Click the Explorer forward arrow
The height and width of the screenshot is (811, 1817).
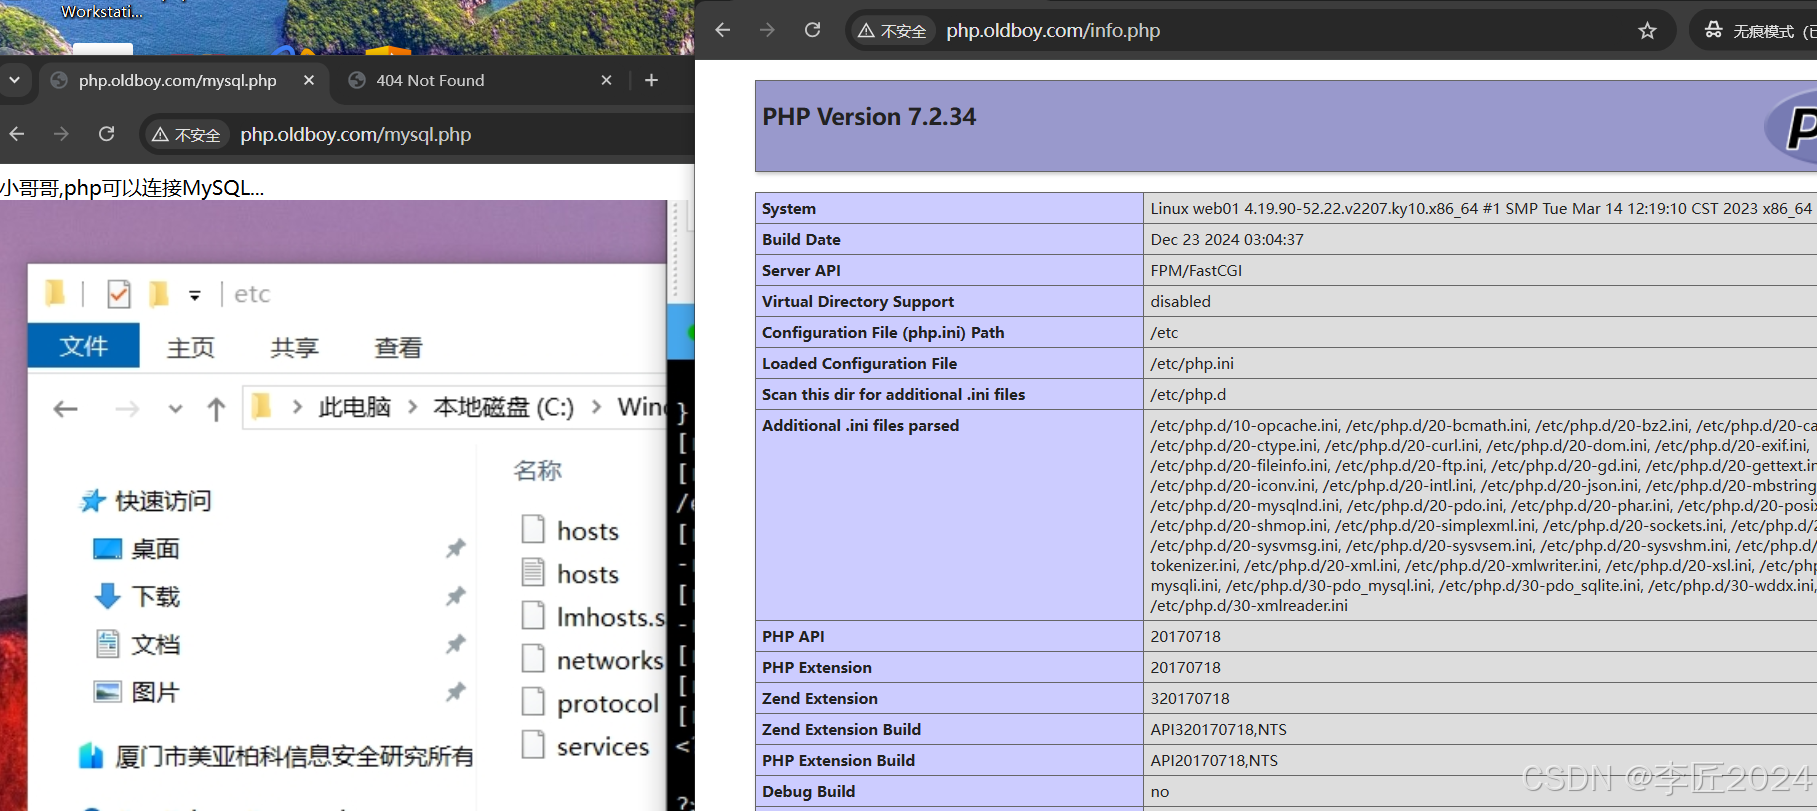(x=127, y=408)
